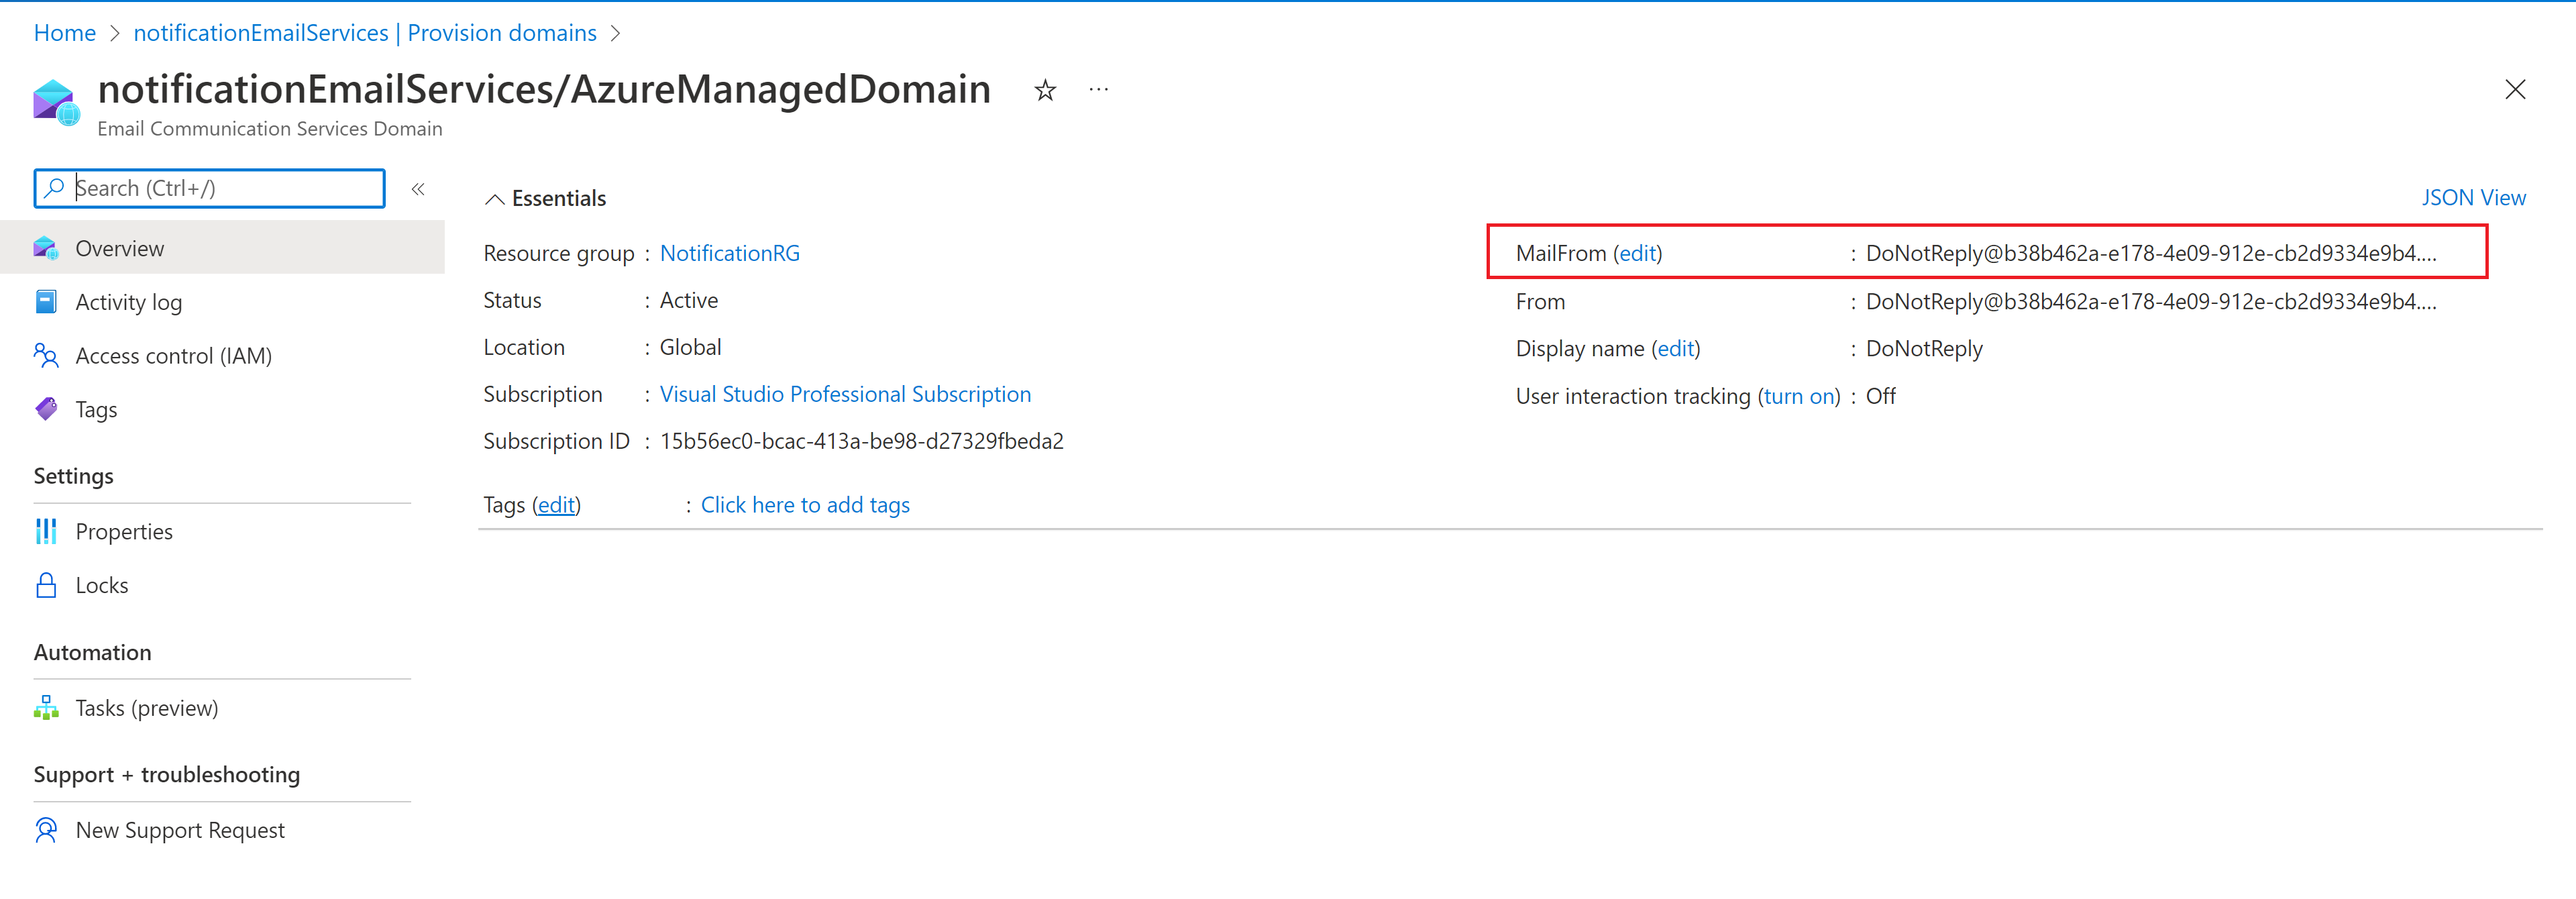This screenshot has width=2576, height=899.
Task: Click the Access control people icon
Action: (x=46, y=355)
